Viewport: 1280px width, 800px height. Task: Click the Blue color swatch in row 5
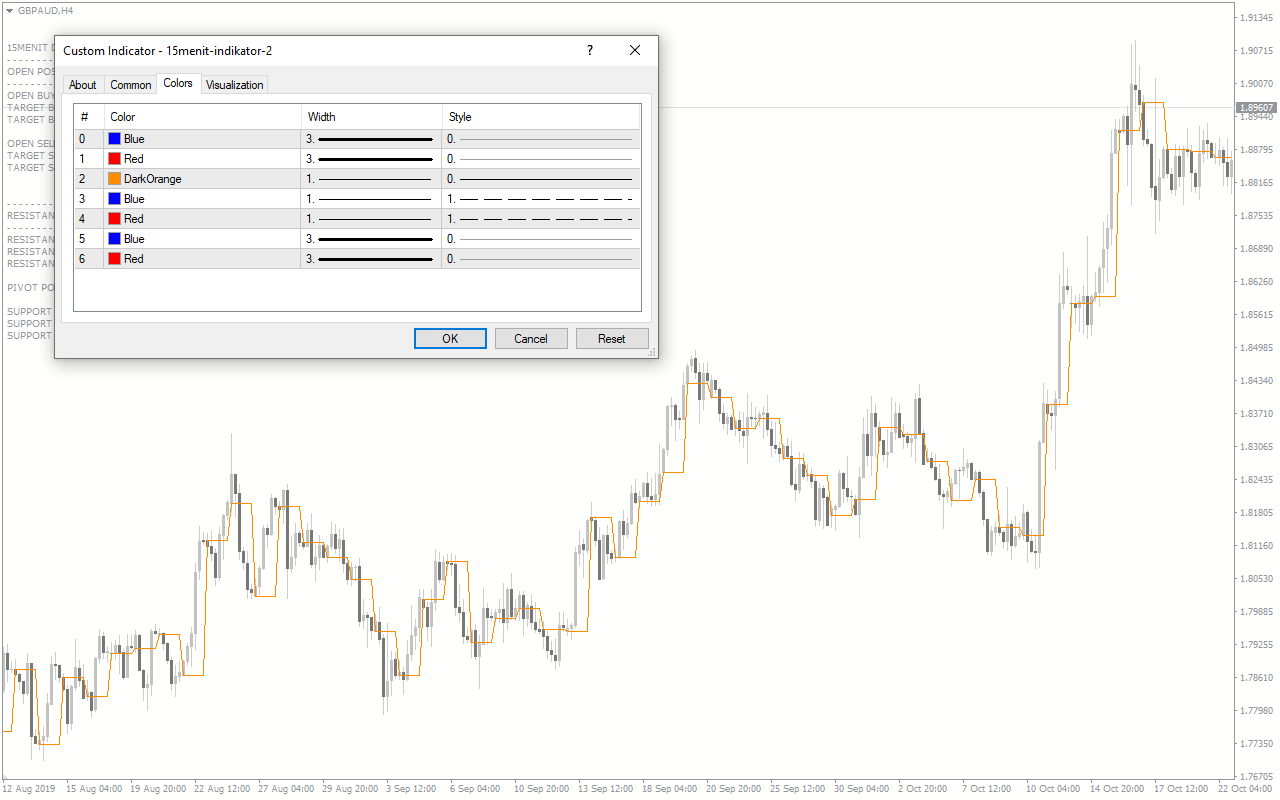point(115,239)
